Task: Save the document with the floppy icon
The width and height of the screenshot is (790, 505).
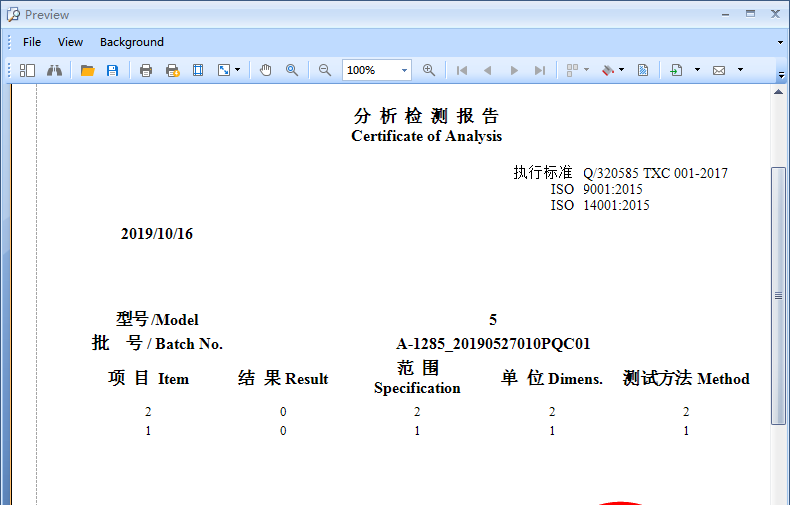Action: (112, 70)
